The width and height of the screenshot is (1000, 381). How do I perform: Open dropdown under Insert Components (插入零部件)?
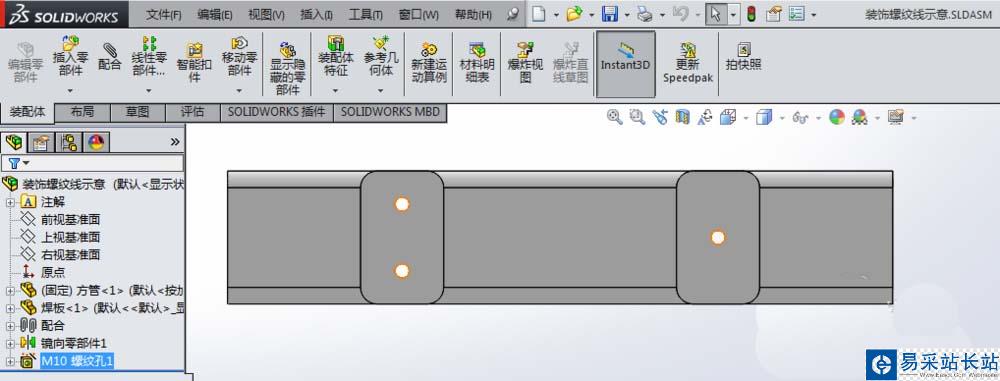pos(70,91)
